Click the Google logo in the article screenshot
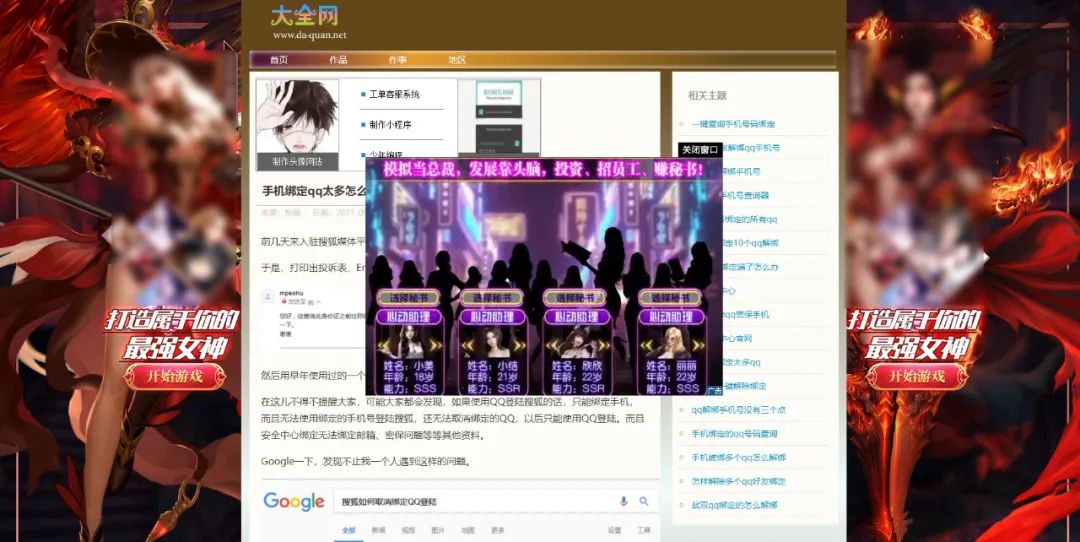1080x542 pixels. point(294,501)
